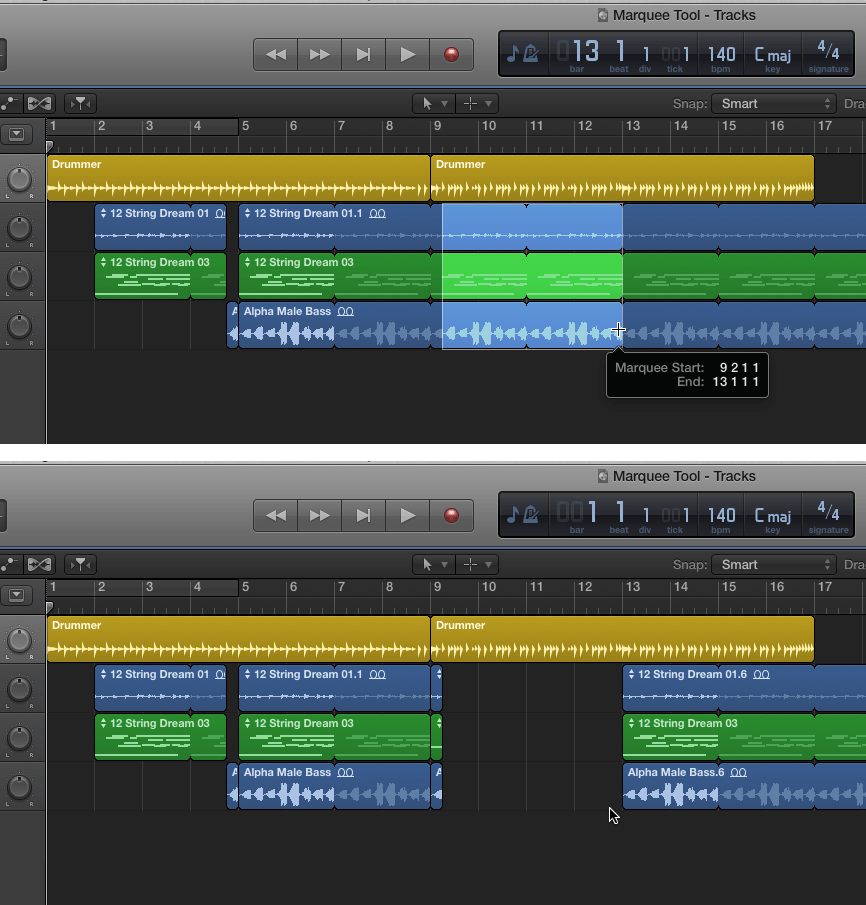
Task: Toggle the automation icon in top toolbar
Action: coord(10,104)
